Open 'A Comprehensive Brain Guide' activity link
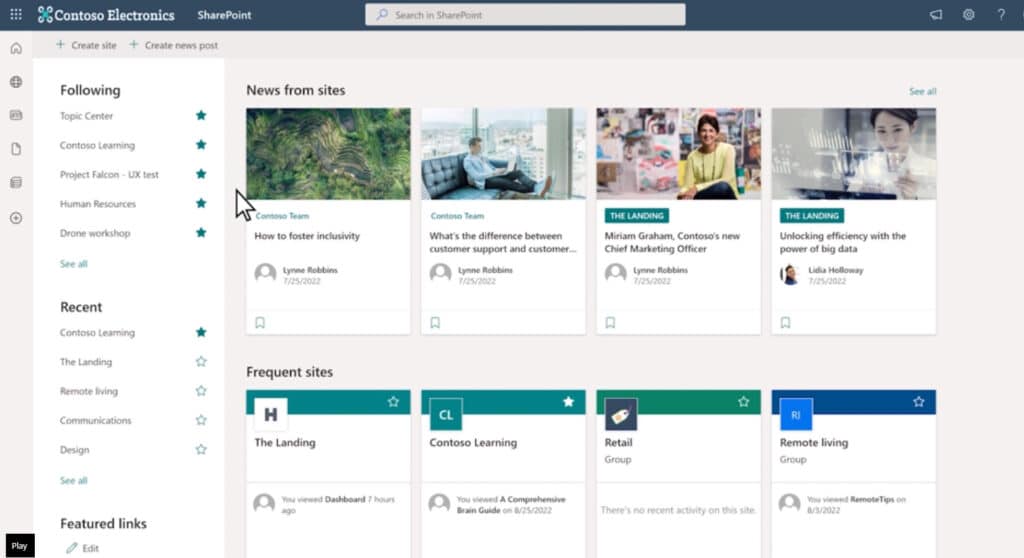The image size is (1024, 558). click(x=511, y=504)
